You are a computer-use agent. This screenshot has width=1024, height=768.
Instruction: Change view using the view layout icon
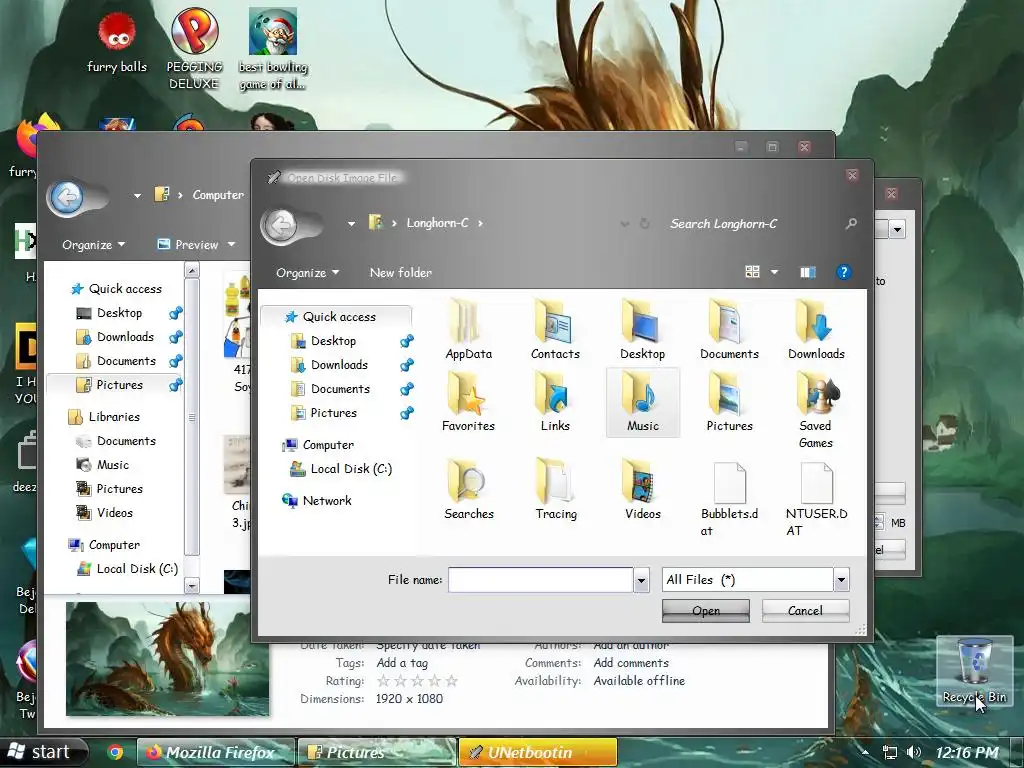coord(752,272)
